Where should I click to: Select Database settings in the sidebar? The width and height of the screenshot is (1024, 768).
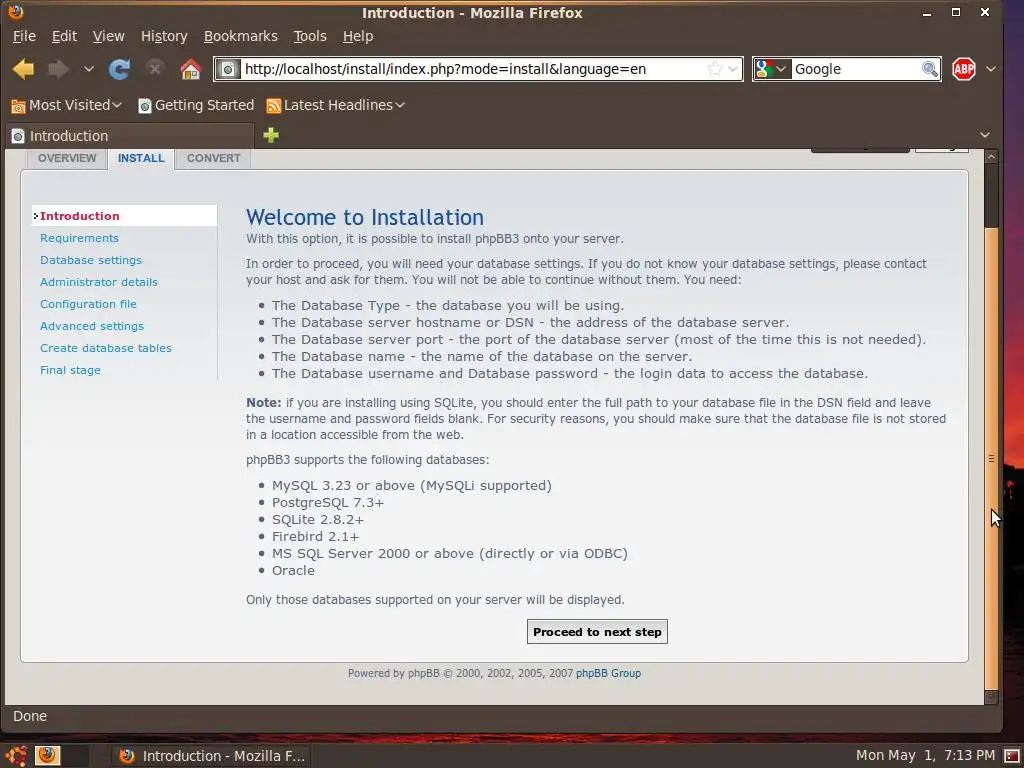91,260
